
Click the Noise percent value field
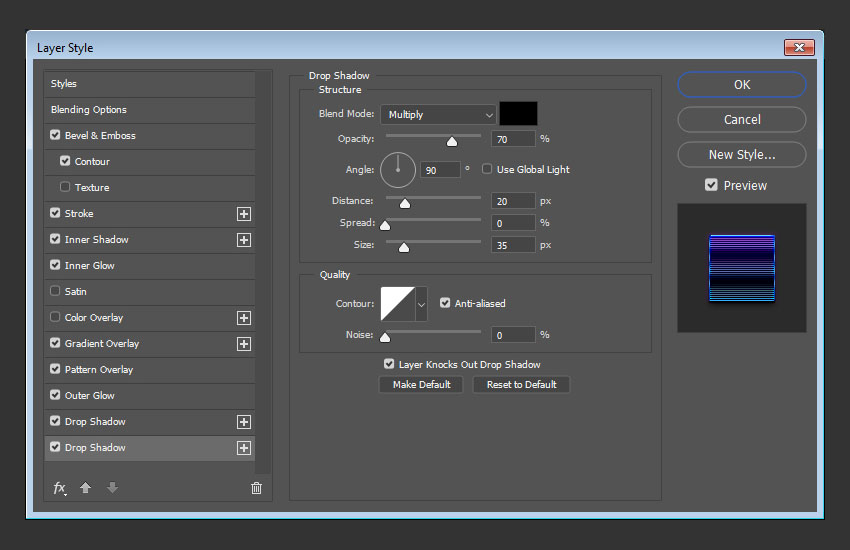tap(513, 335)
